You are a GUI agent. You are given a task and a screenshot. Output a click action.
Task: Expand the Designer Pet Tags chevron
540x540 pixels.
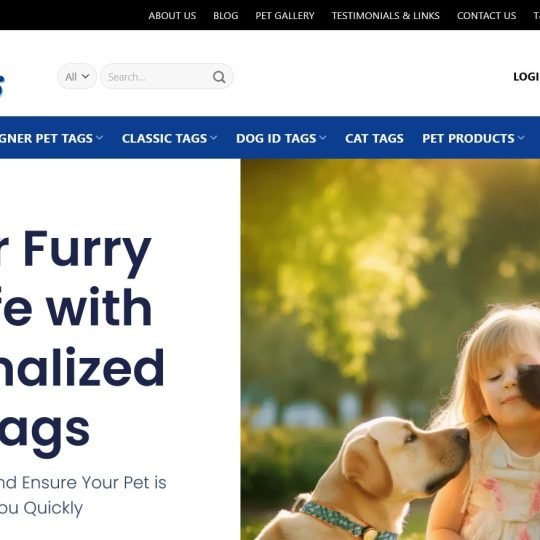[x=100, y=138]
